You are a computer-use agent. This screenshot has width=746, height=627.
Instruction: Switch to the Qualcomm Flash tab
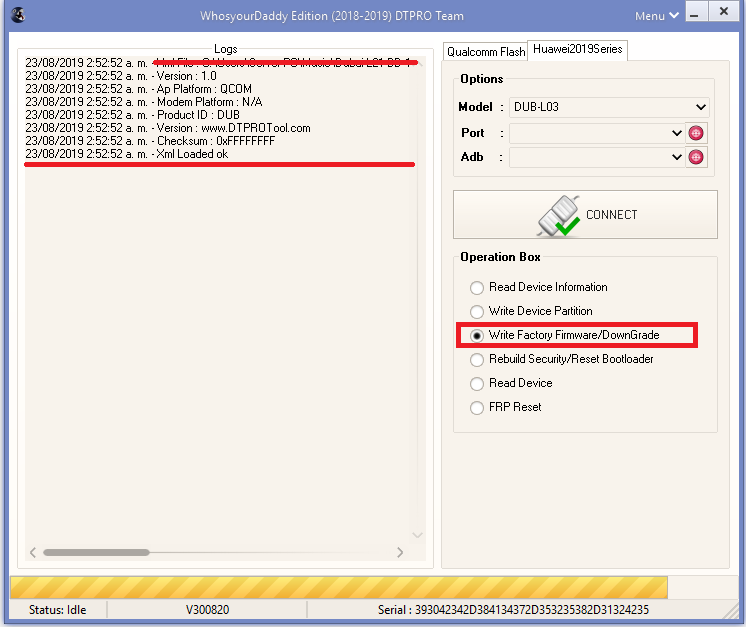pyautogui.click(x=486, y=51)
